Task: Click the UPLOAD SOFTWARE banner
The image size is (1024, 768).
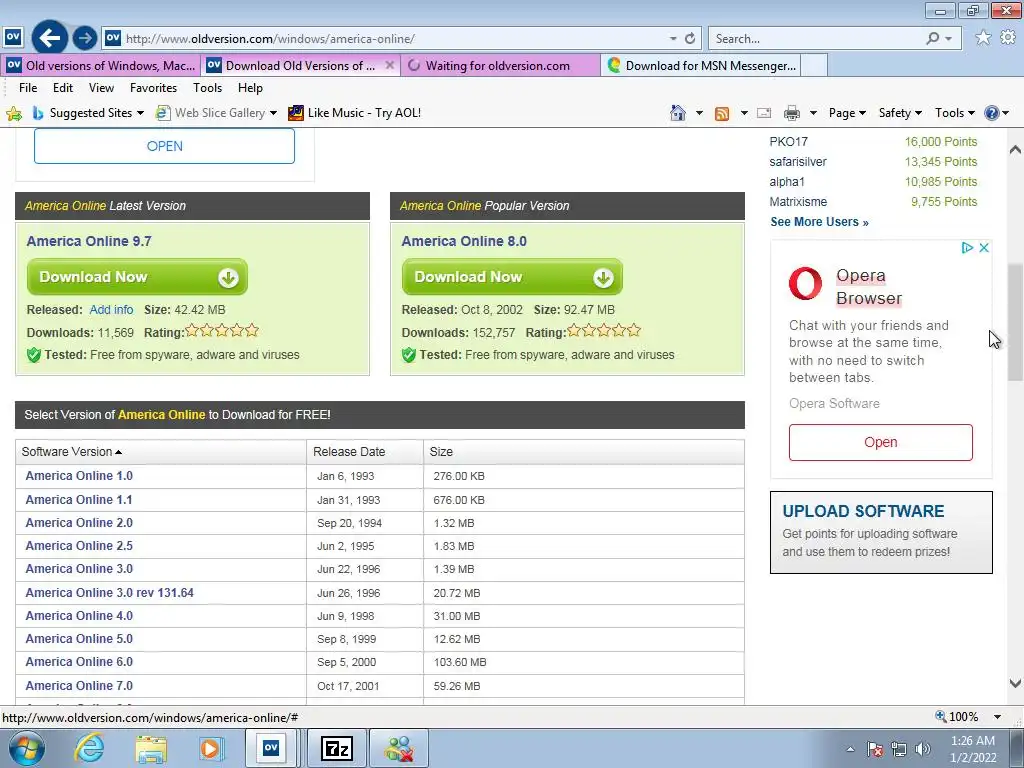Action: [881, 532]
